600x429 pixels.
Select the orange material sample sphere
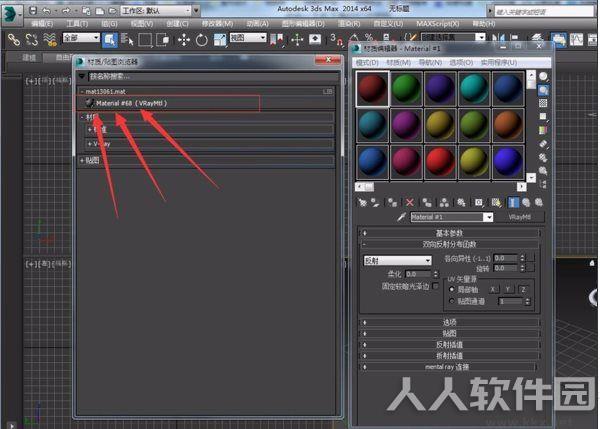point(508,125)
